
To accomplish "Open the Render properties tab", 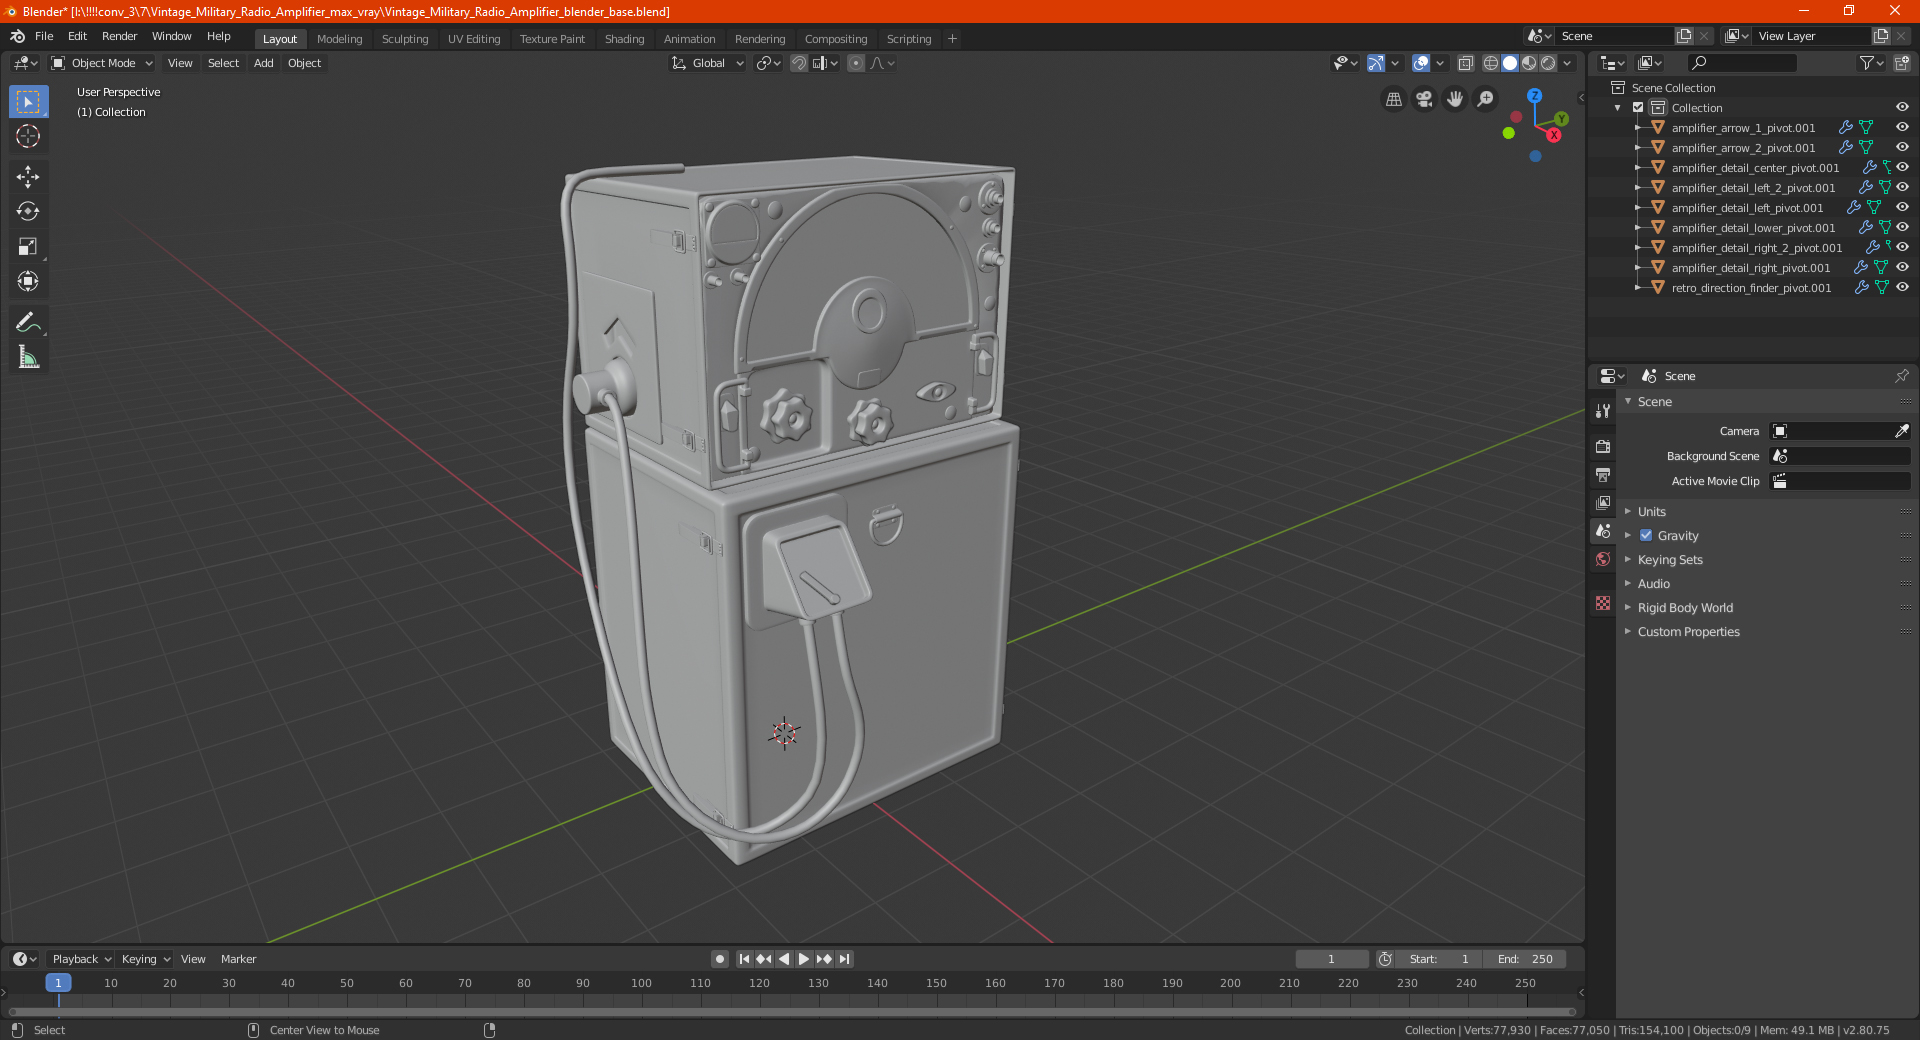I will point(1603,446).
